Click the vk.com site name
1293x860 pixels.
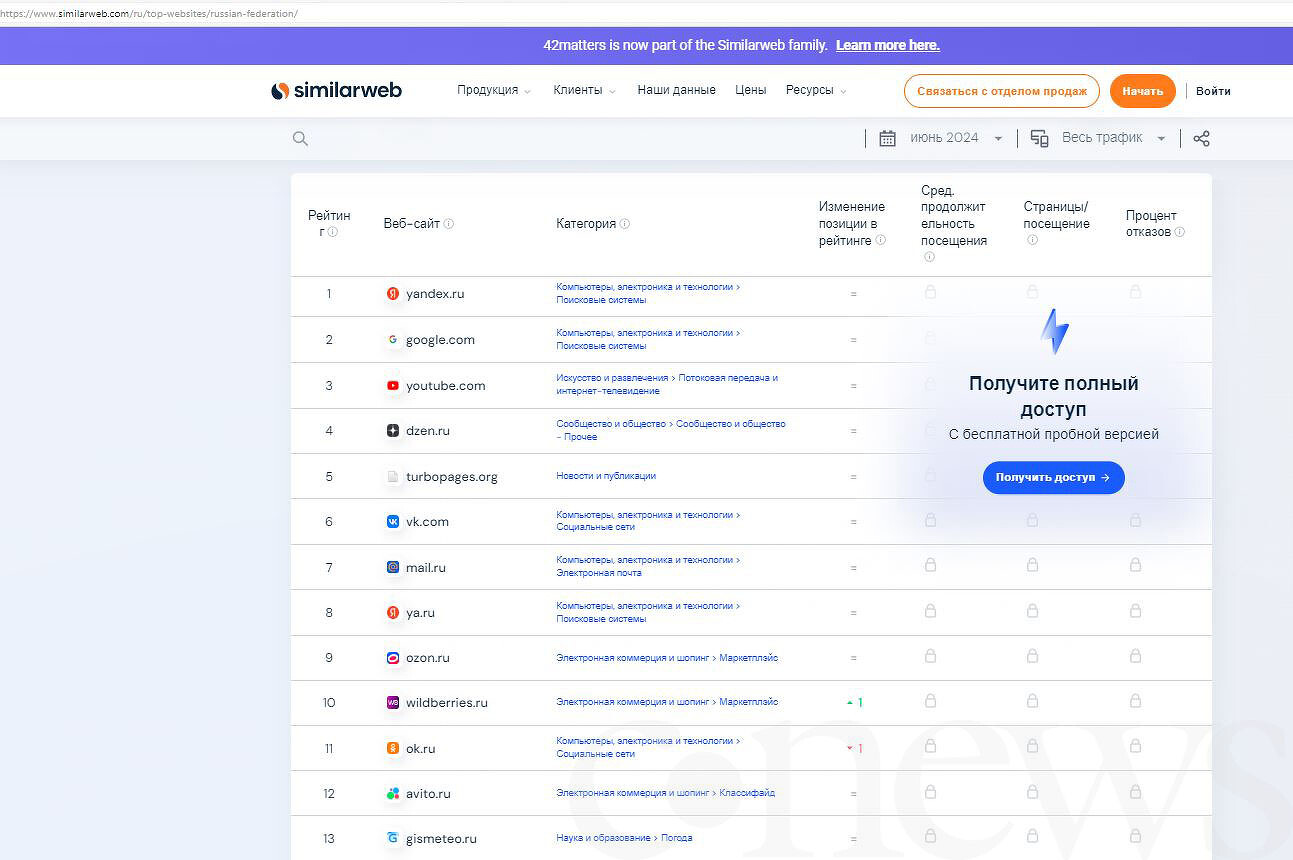pos(427,522)
